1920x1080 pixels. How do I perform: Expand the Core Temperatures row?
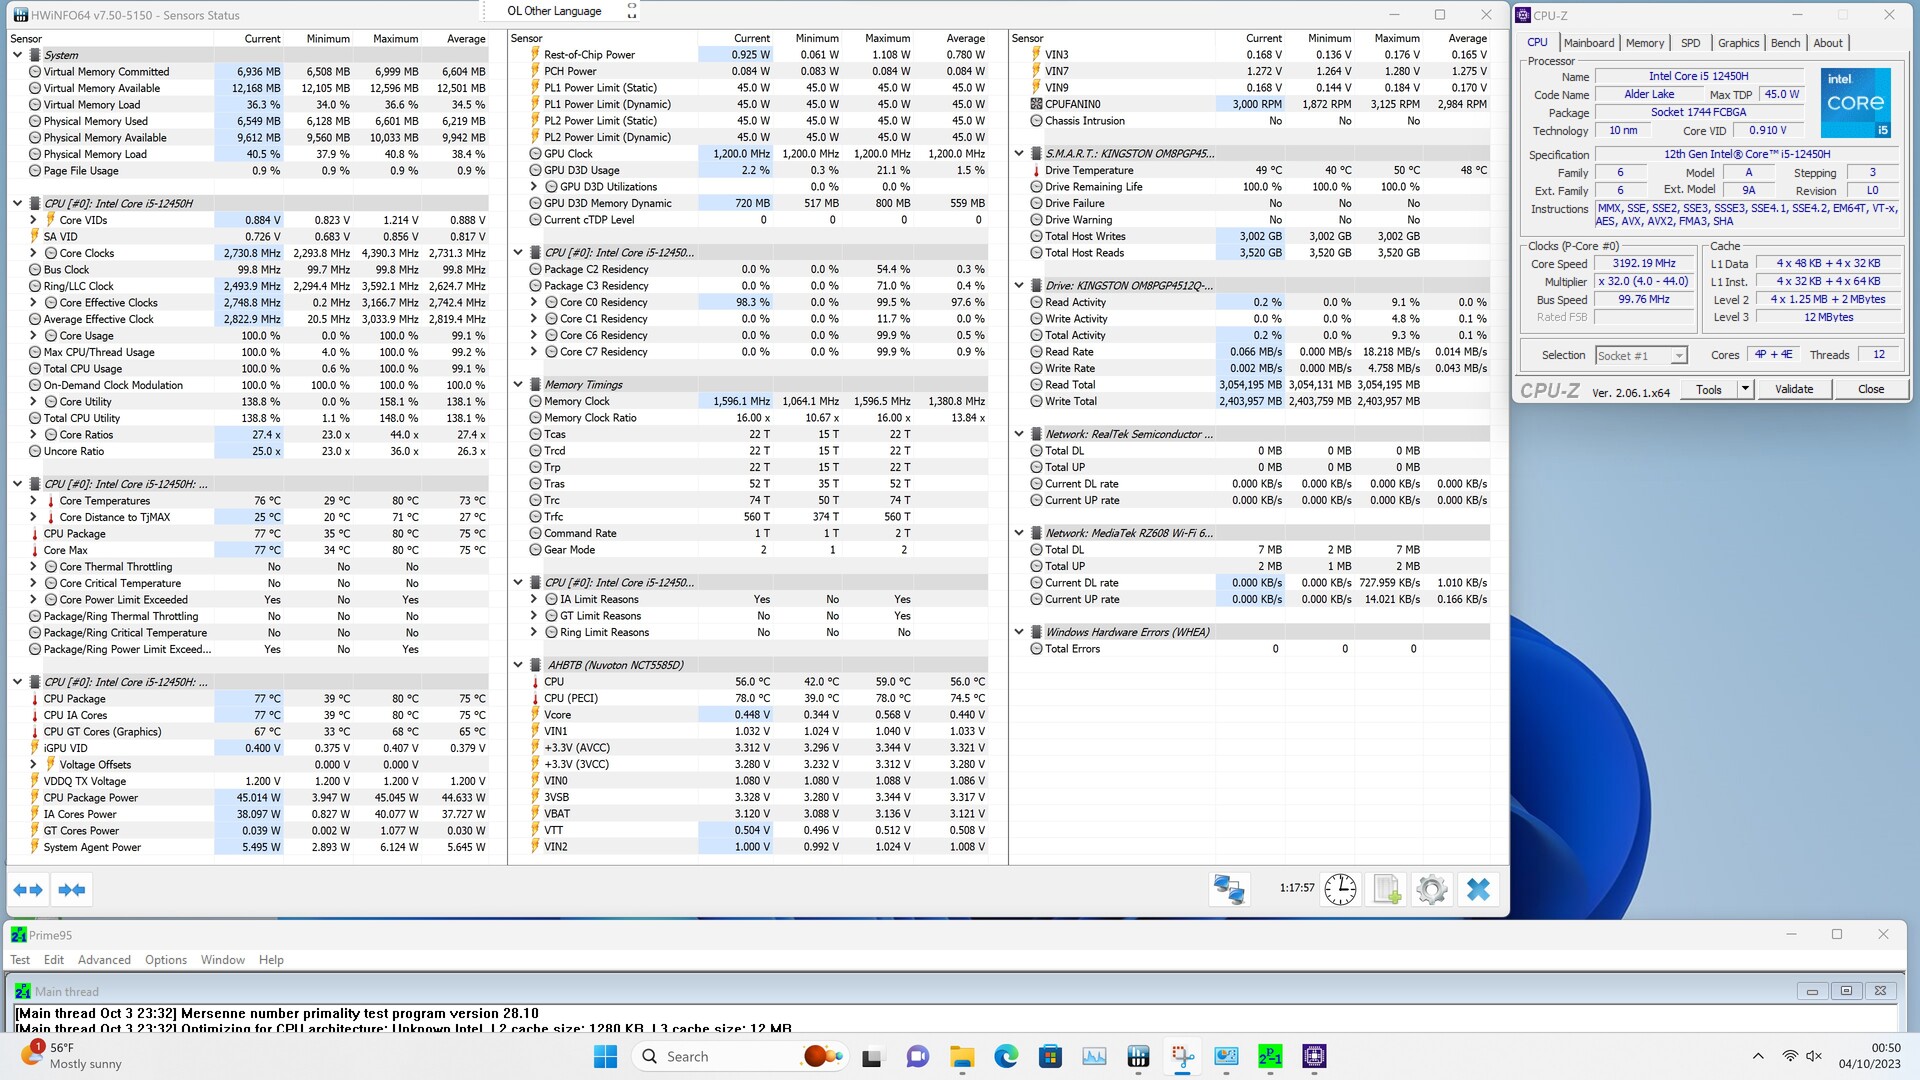[x=33, y=501]
